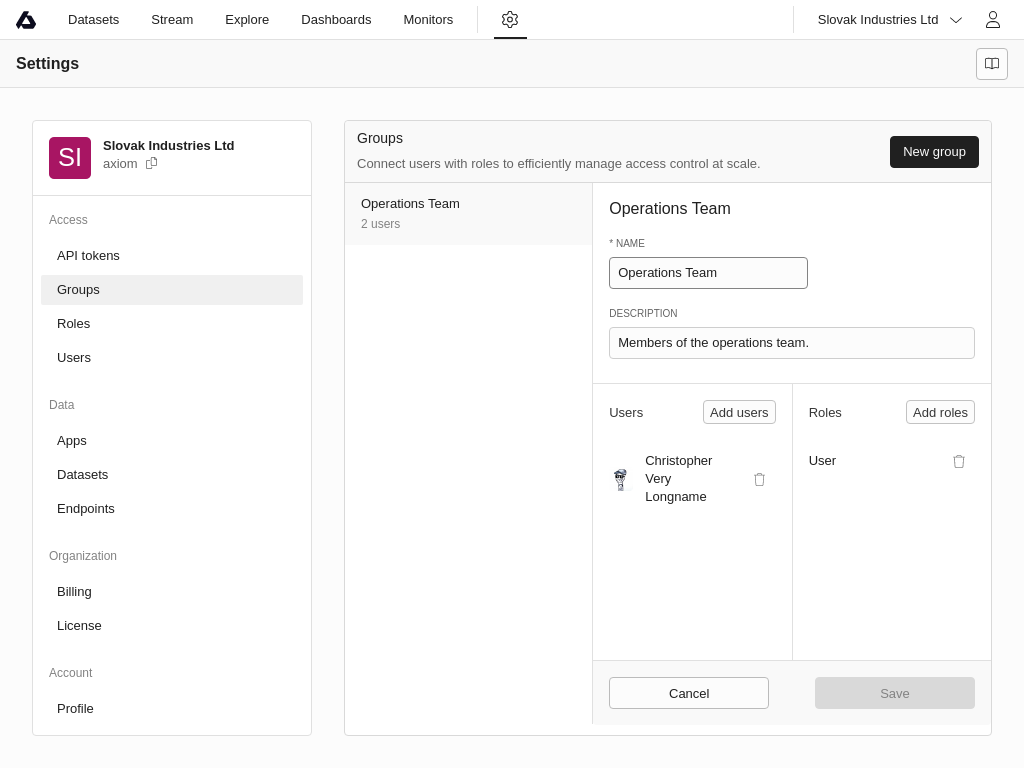Expand the Slovak Industries Ltd organization dropdown
This screenshot has height=768, width=1024.
[889, 20]
